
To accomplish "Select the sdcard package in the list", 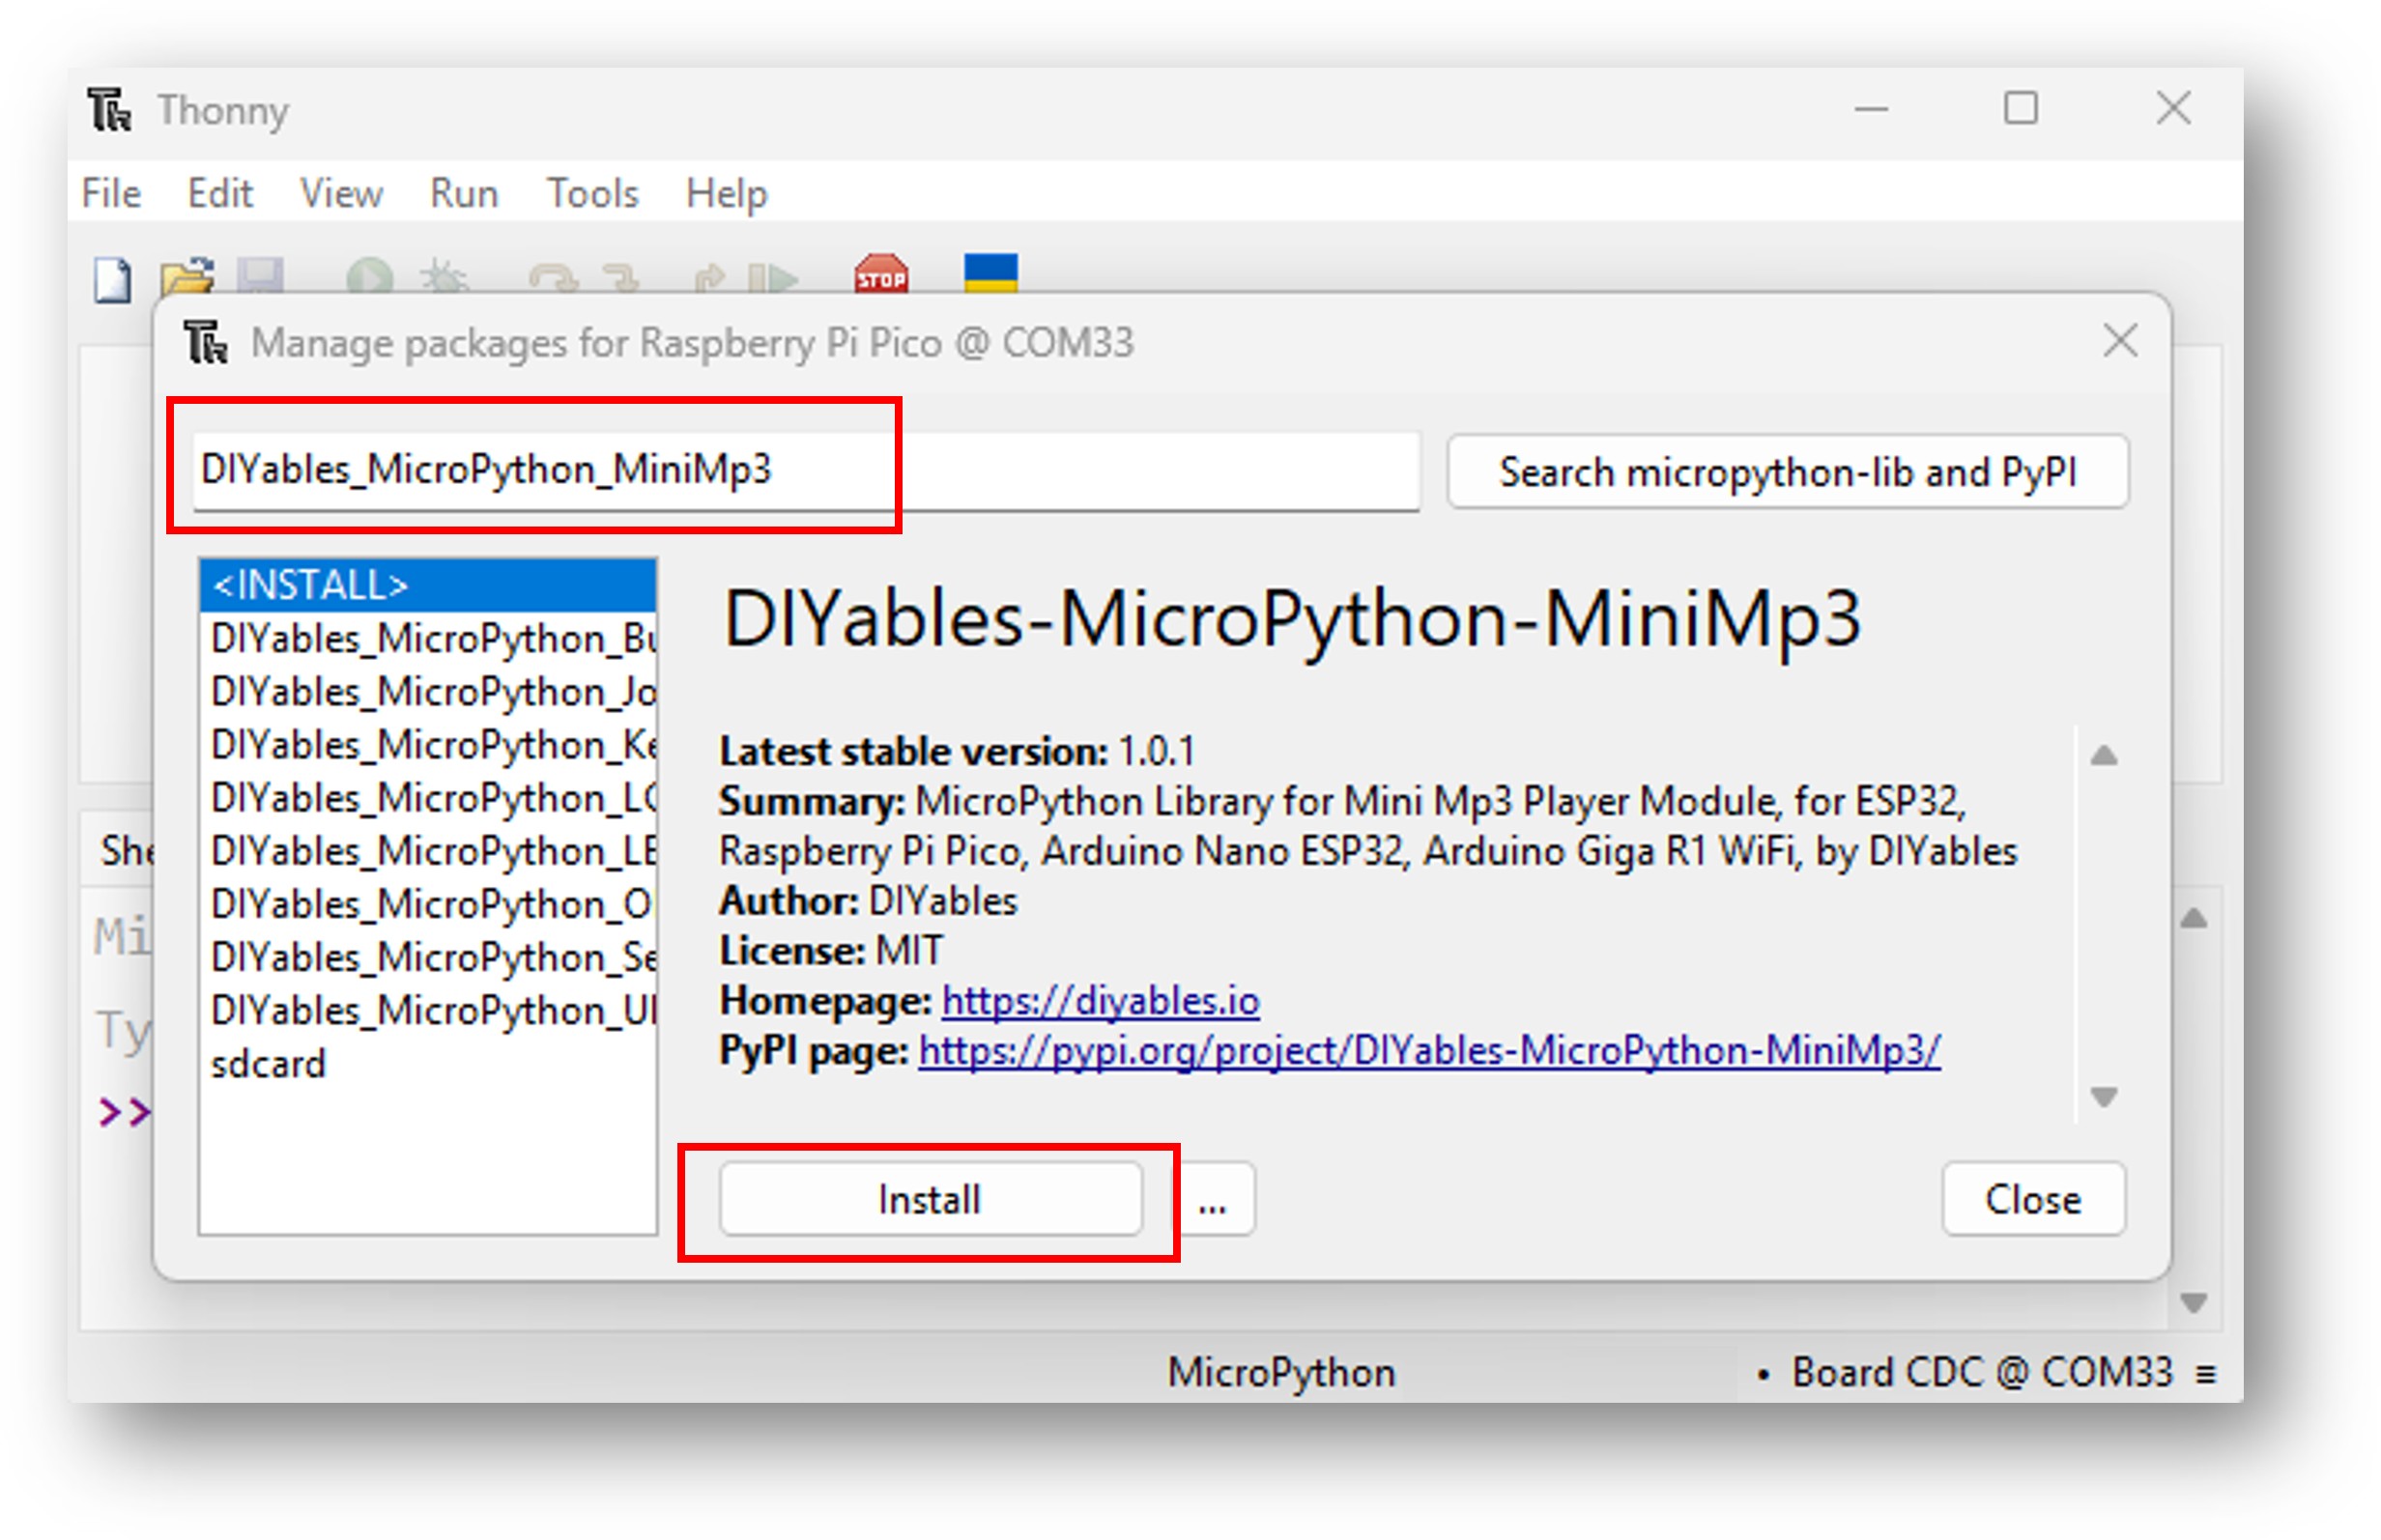I will tap(269, 1063).
